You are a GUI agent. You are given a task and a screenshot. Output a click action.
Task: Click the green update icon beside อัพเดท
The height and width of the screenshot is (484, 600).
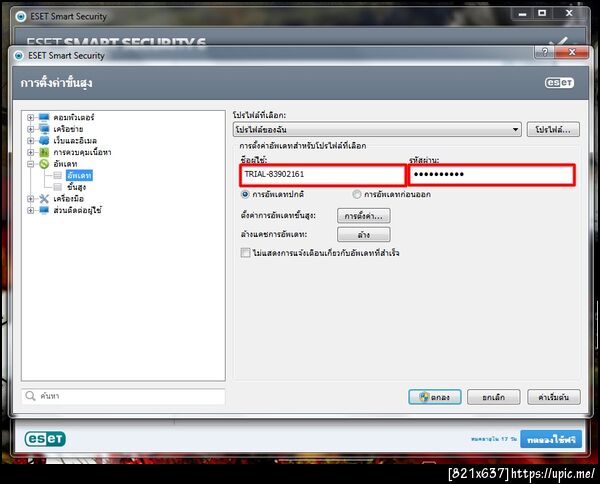click(x=44, y=164)
